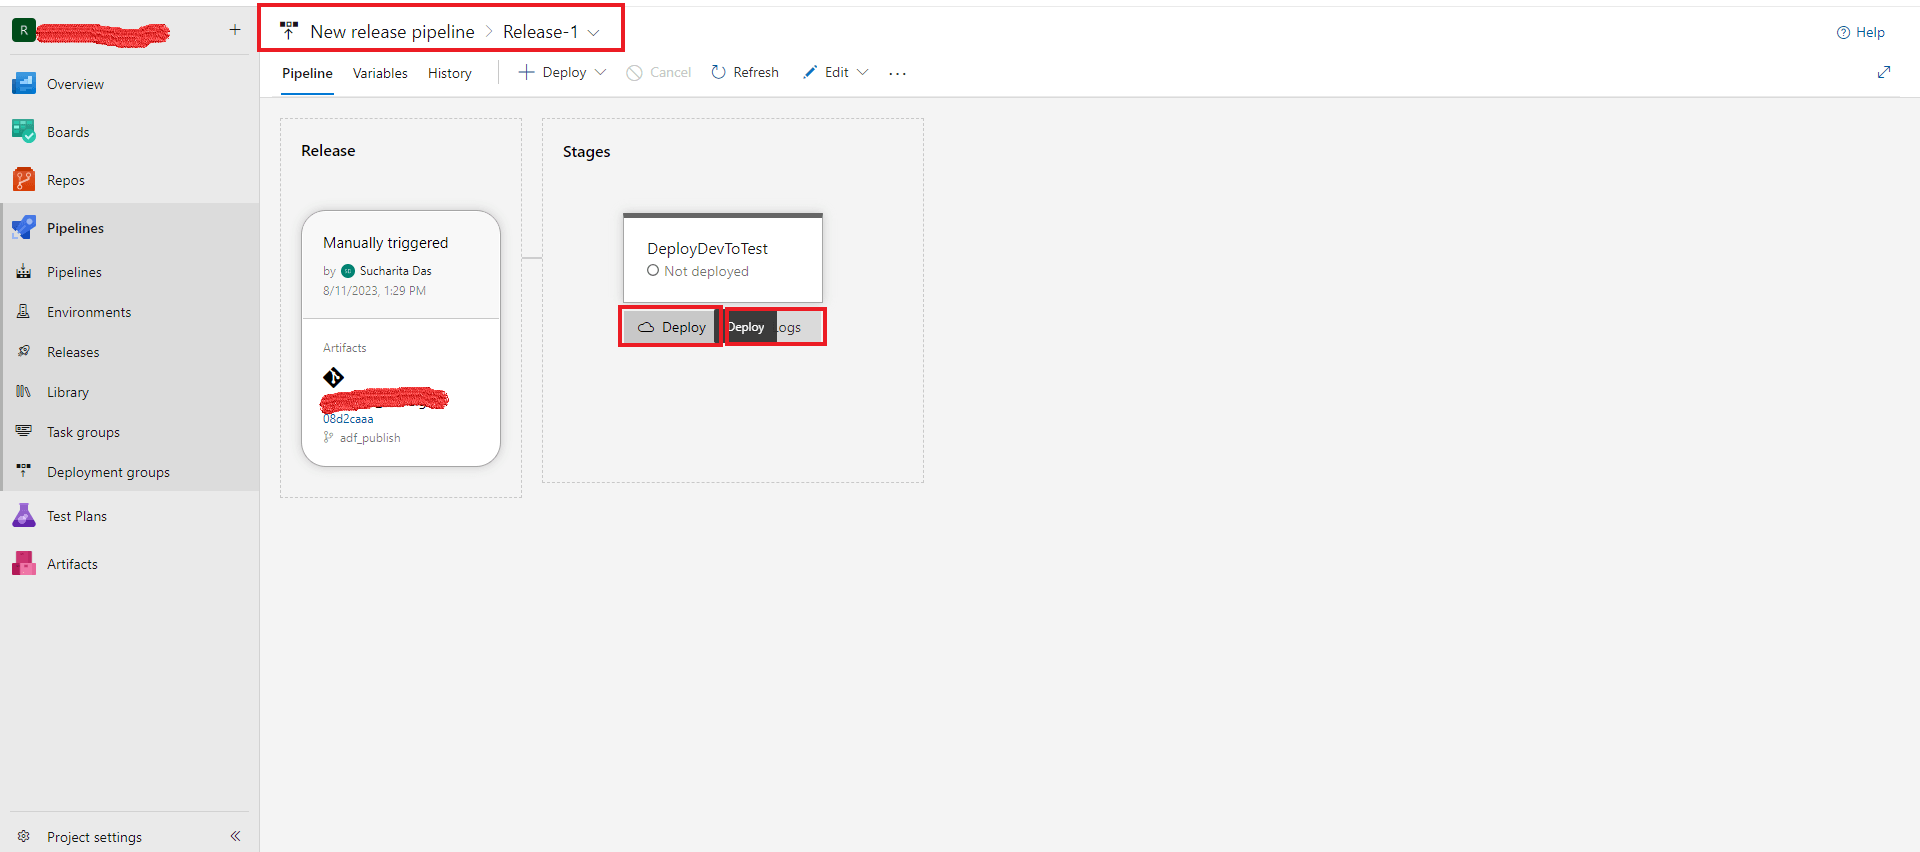The height and width of the screenshot is (852, 1920).
Task: Open the Test Plans flask icon
Action: click(x=24, y=516)
